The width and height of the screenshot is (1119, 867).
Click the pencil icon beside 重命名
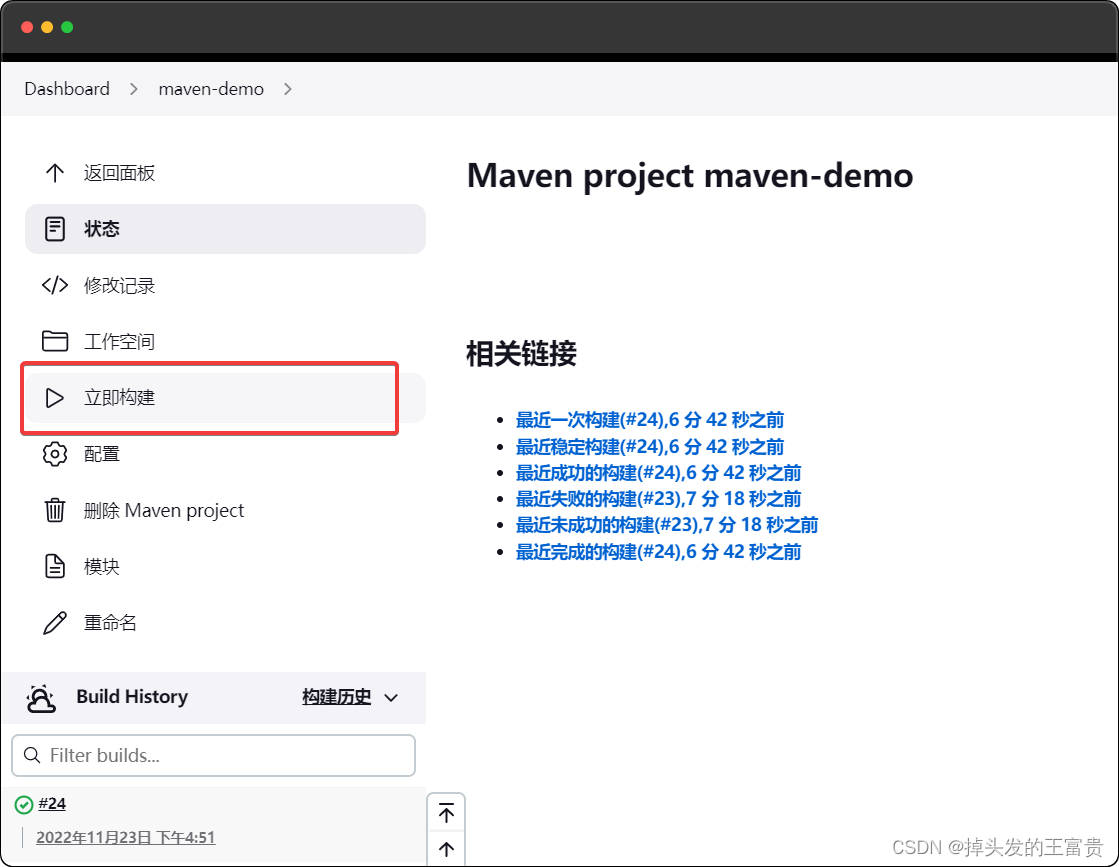(55, 622)
